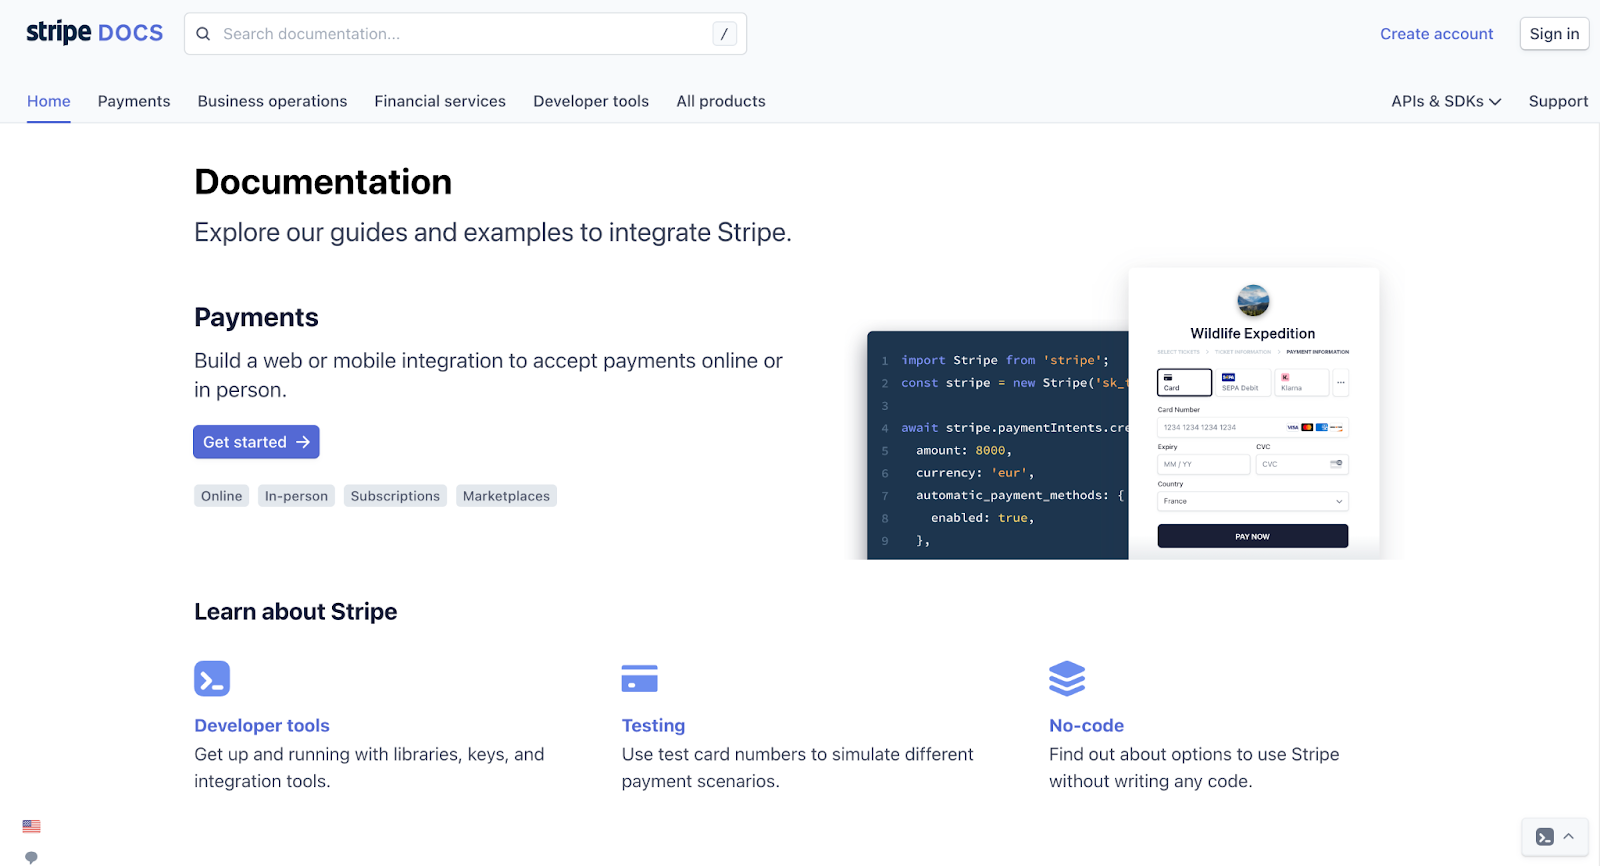The image size is (1600, 866).
Task: Select the In-person tag
Action: (296, 496)
